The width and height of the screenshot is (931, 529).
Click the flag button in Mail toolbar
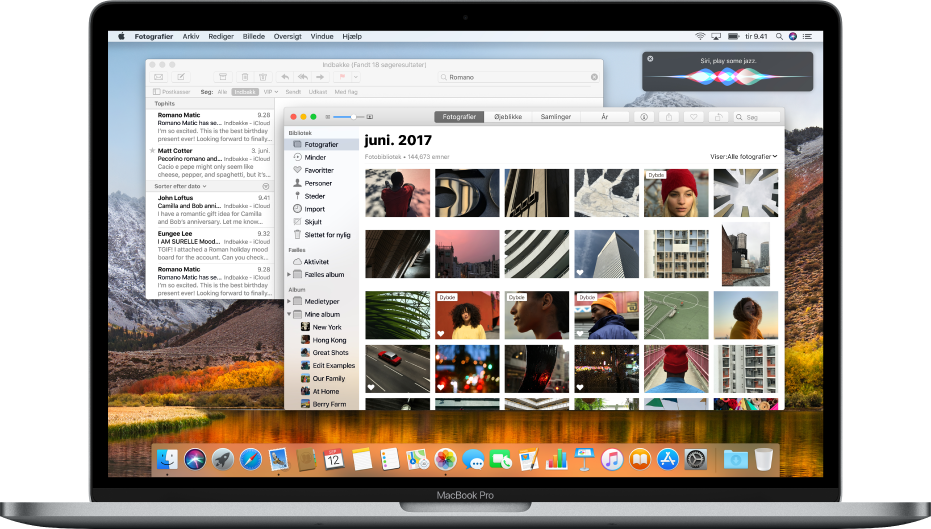pyautogui.click(x=342, y=77)
